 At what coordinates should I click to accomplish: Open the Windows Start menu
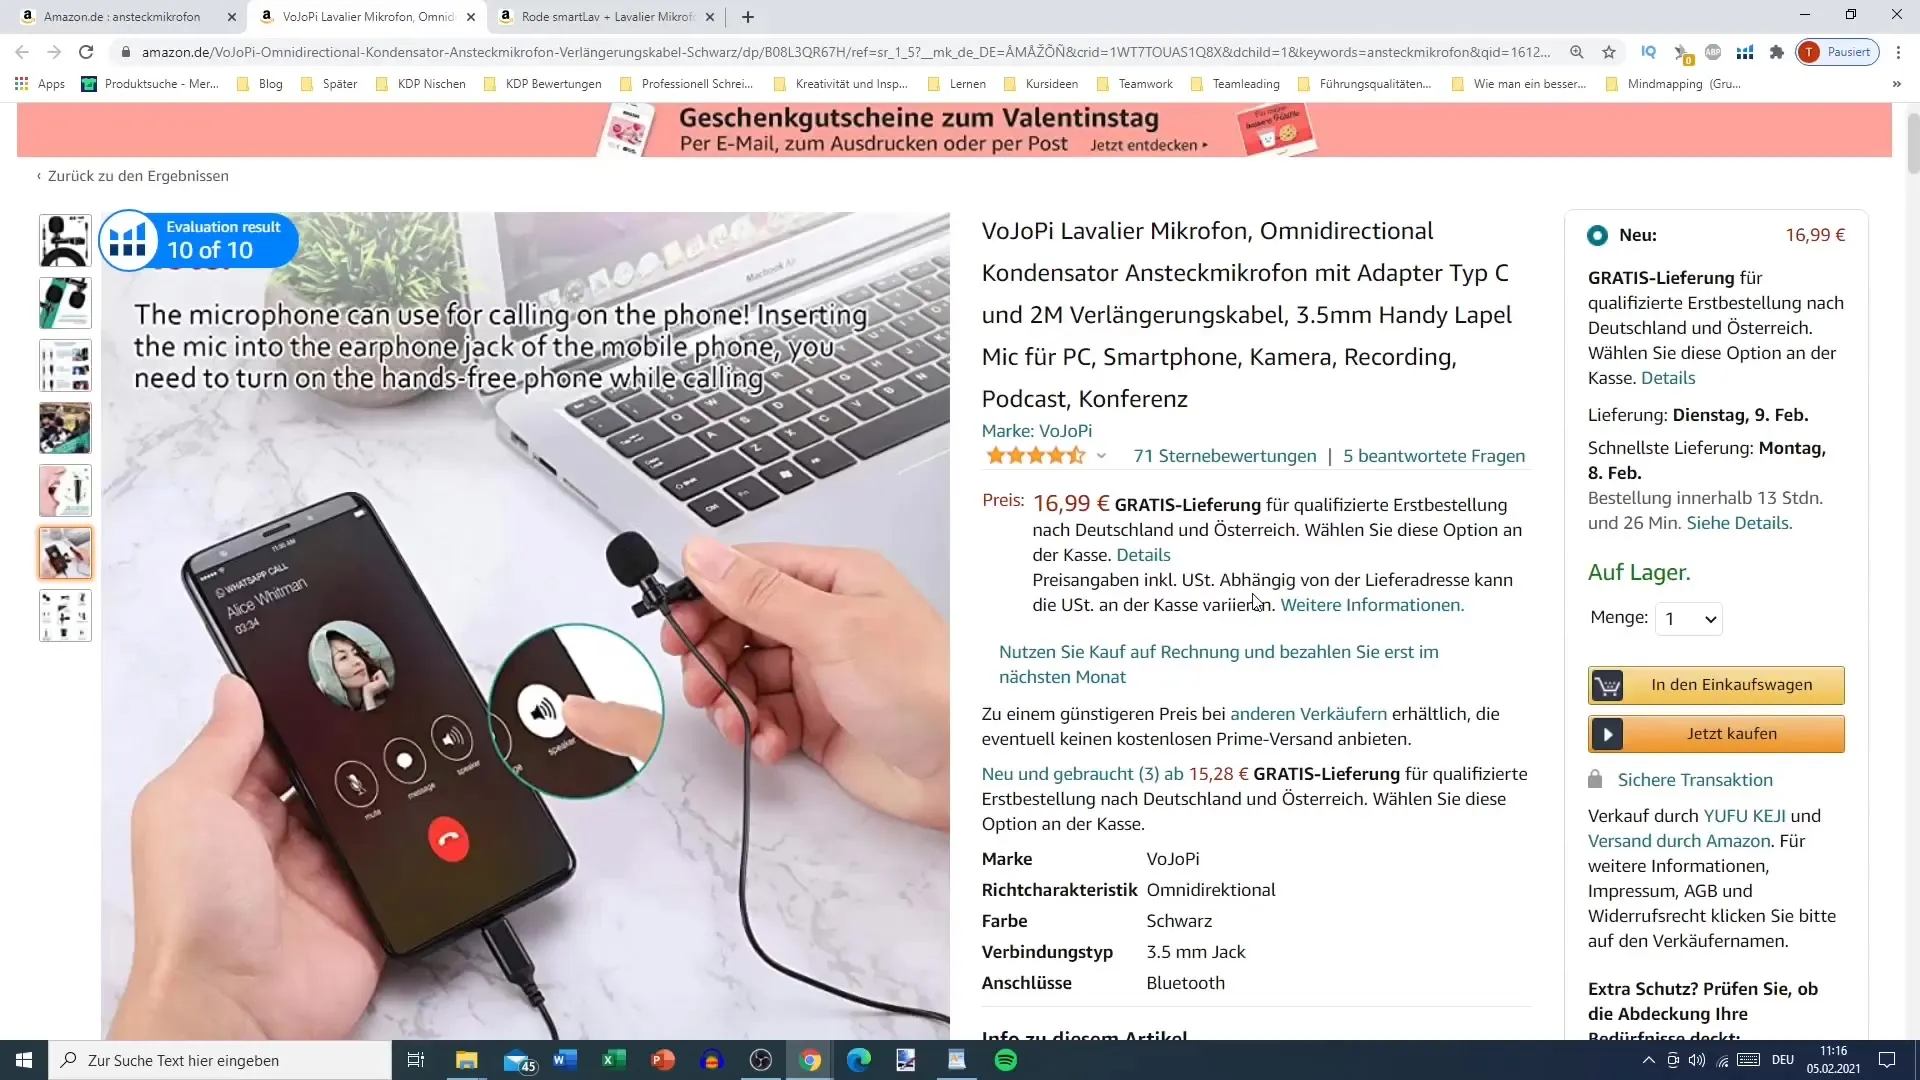click(24, 1060)
